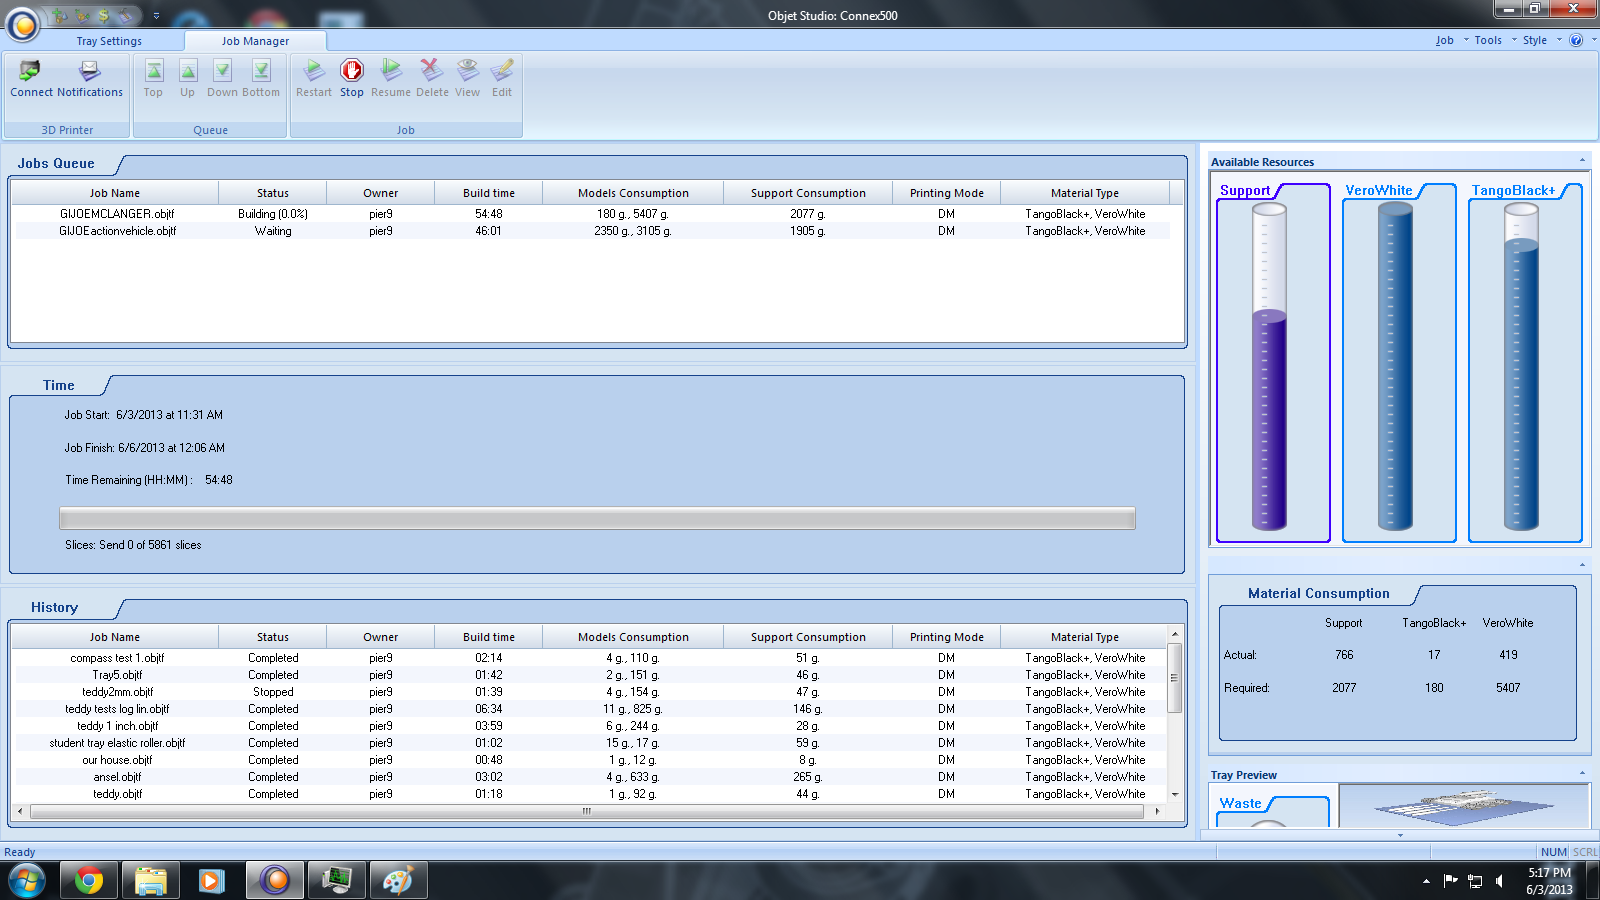Image resolution: width=1600 pixels, height=900 pixels.
Task: Open the Objet Studio application orb menu
Action: (22, 23)
